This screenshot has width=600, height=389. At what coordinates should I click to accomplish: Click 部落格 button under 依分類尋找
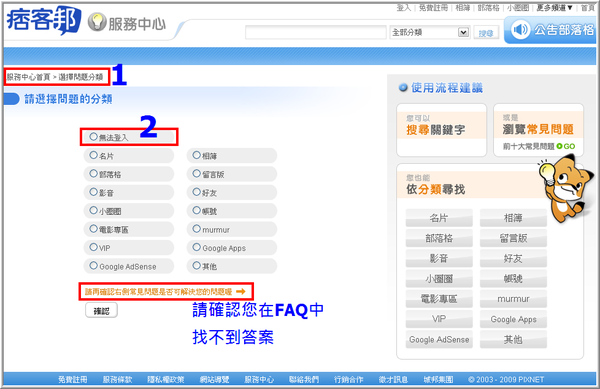point(439,238)
